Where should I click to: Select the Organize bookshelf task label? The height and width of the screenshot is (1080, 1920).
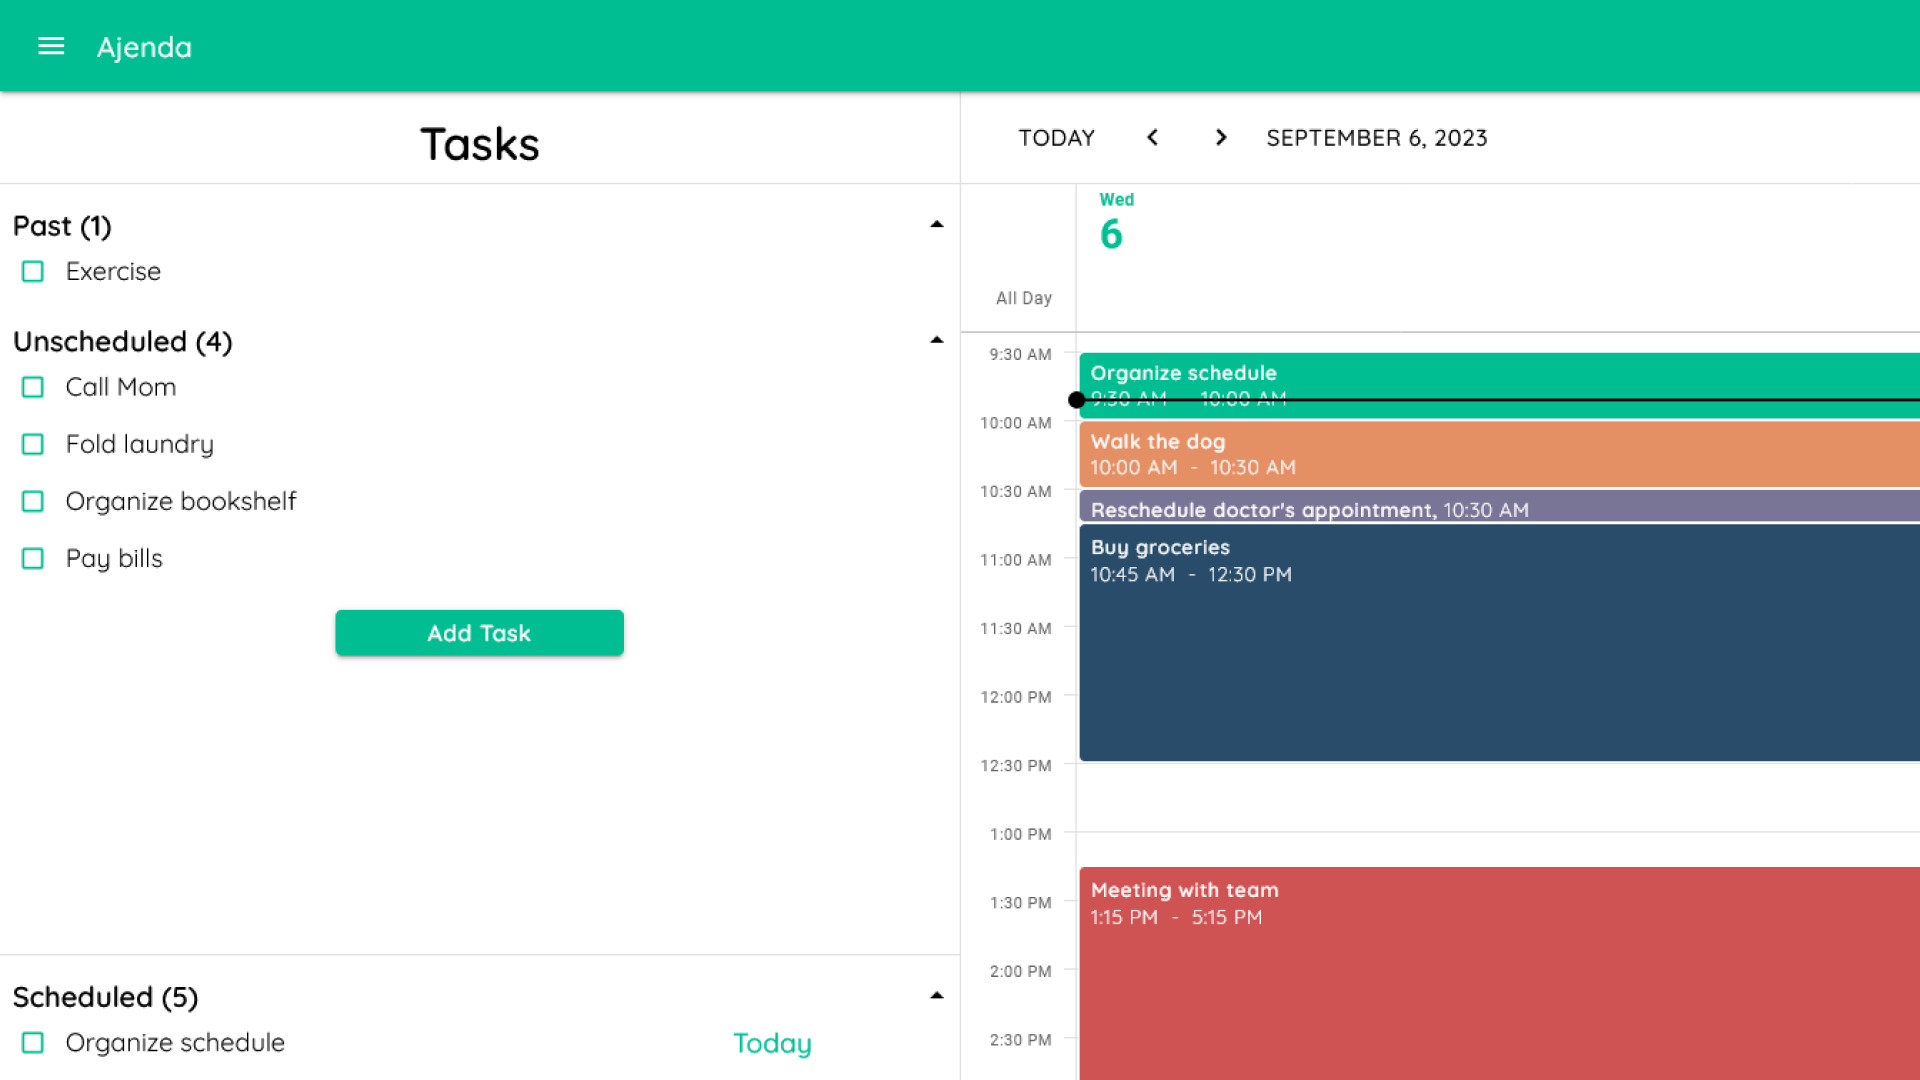coord(181,501)
